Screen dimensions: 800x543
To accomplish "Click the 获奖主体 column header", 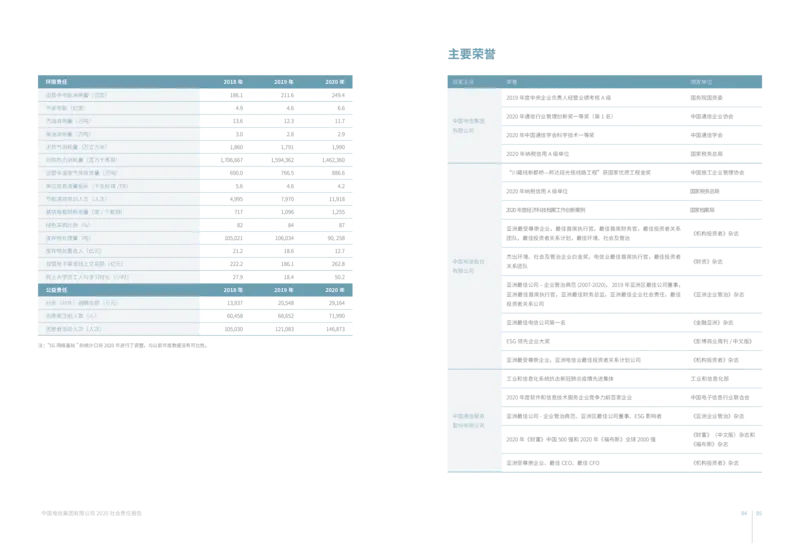I will (x=462, y=81).
